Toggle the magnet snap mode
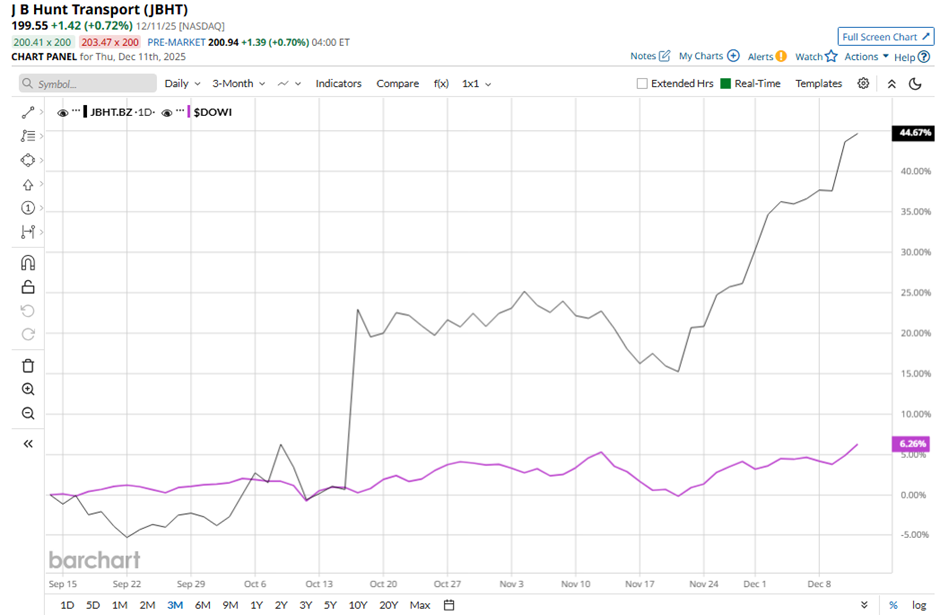This screenshot has height=615, width=940. (28, 263)
